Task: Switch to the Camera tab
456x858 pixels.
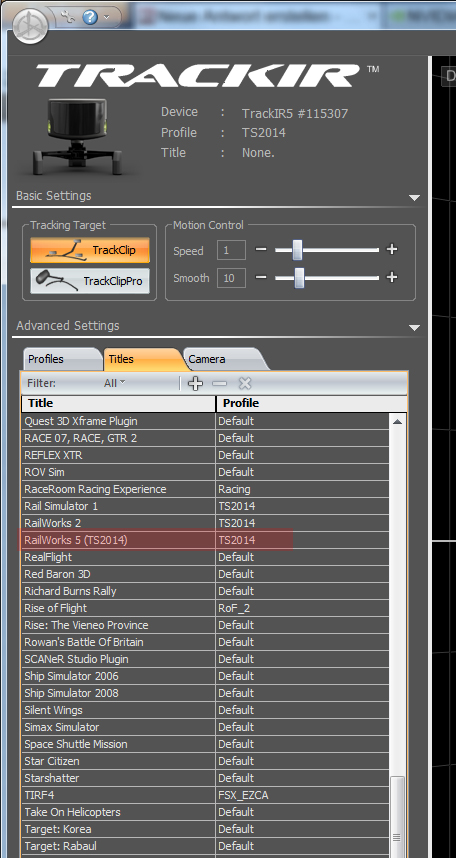Action: click(224, 359)
